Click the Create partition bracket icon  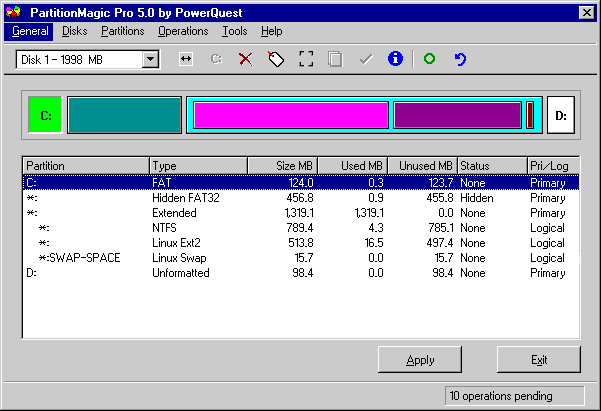[306, 59]
